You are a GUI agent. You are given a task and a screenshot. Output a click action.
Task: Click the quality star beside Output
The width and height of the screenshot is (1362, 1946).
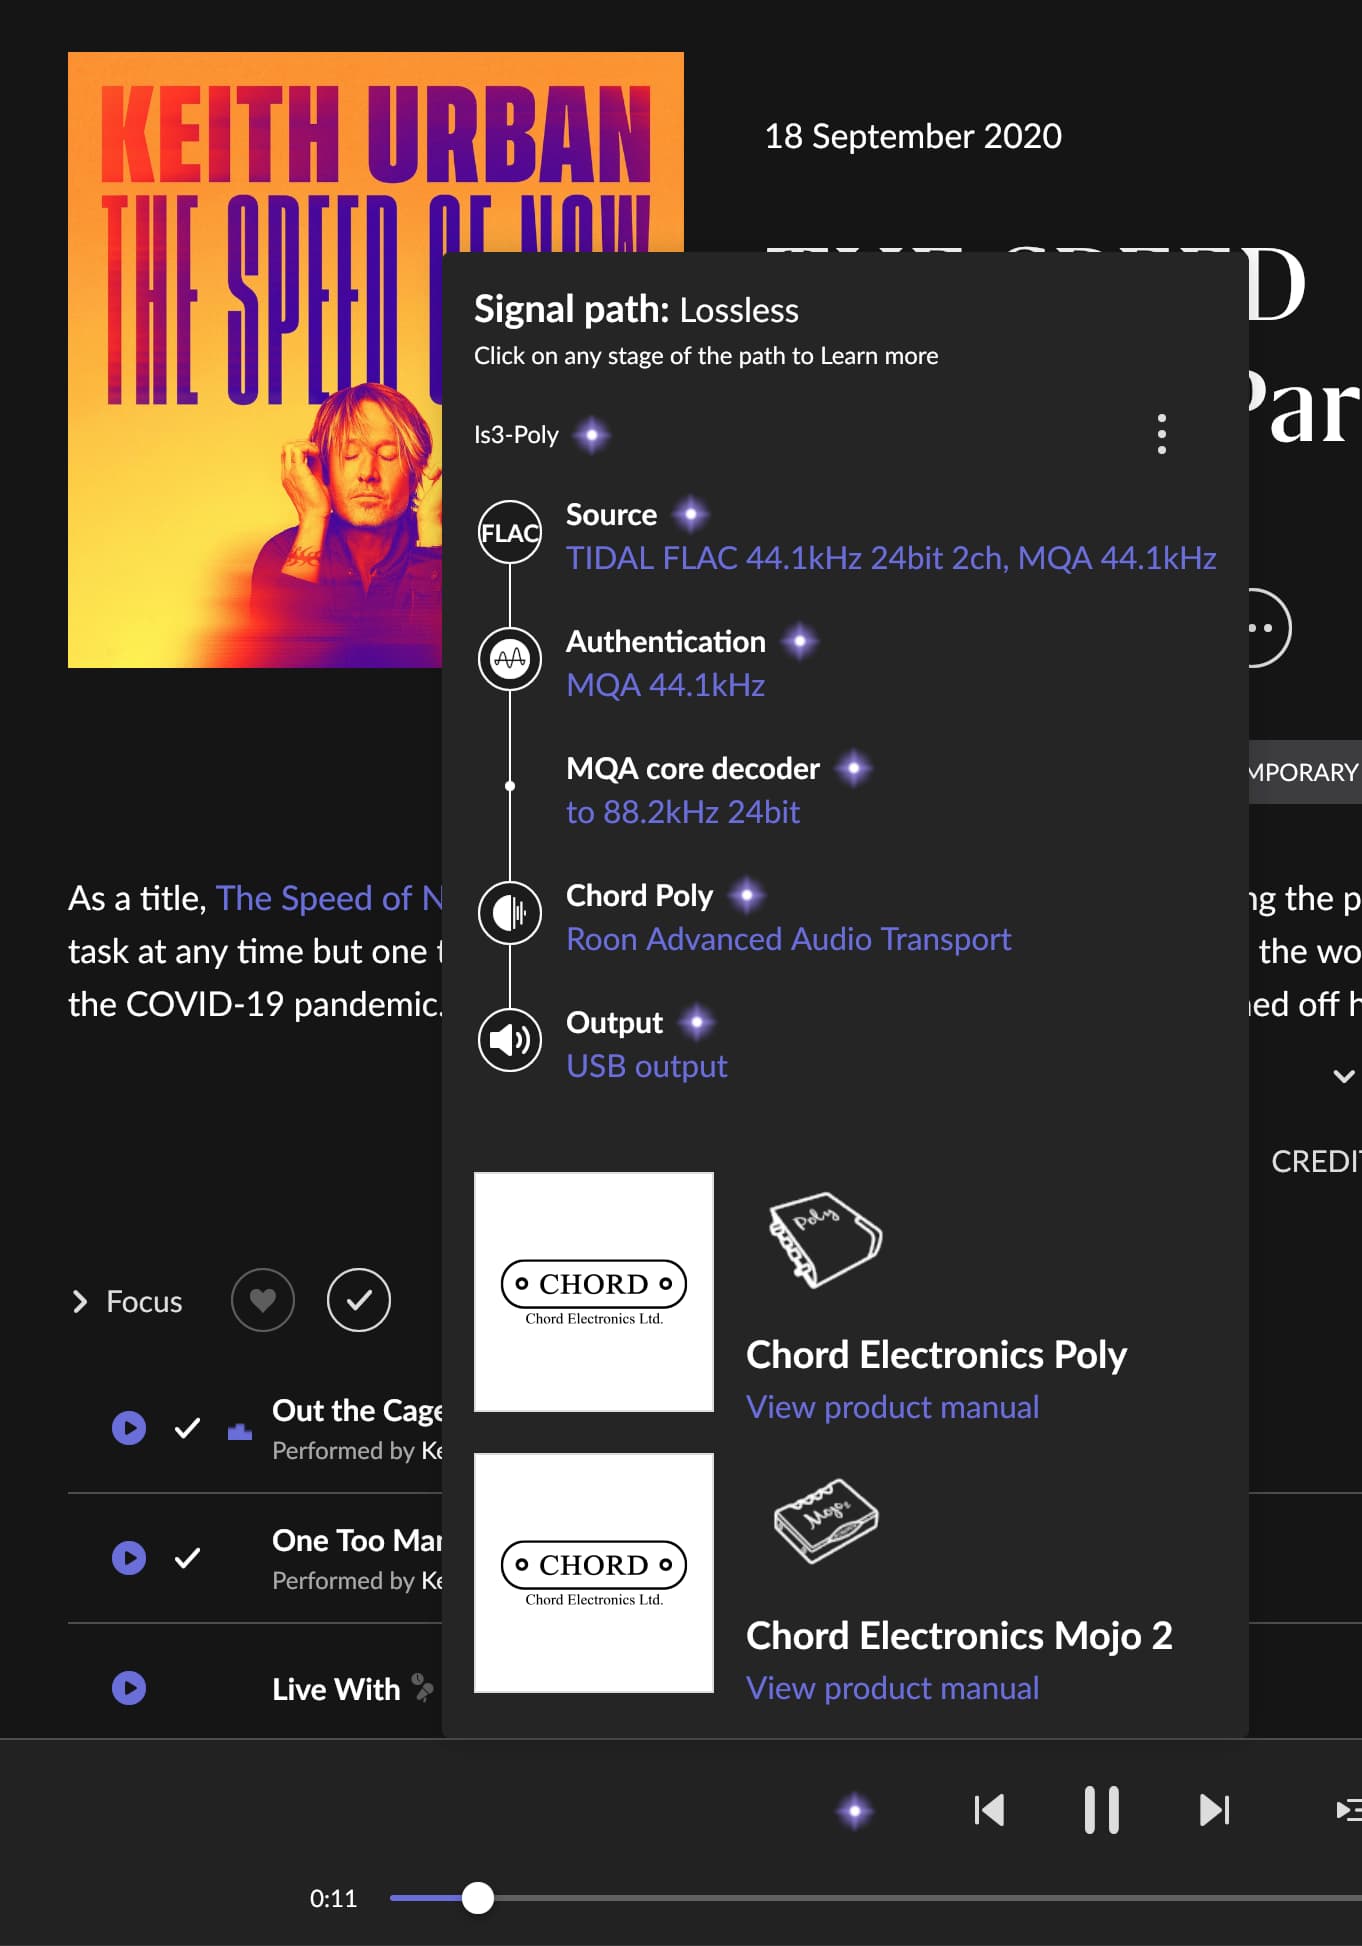696,1022
